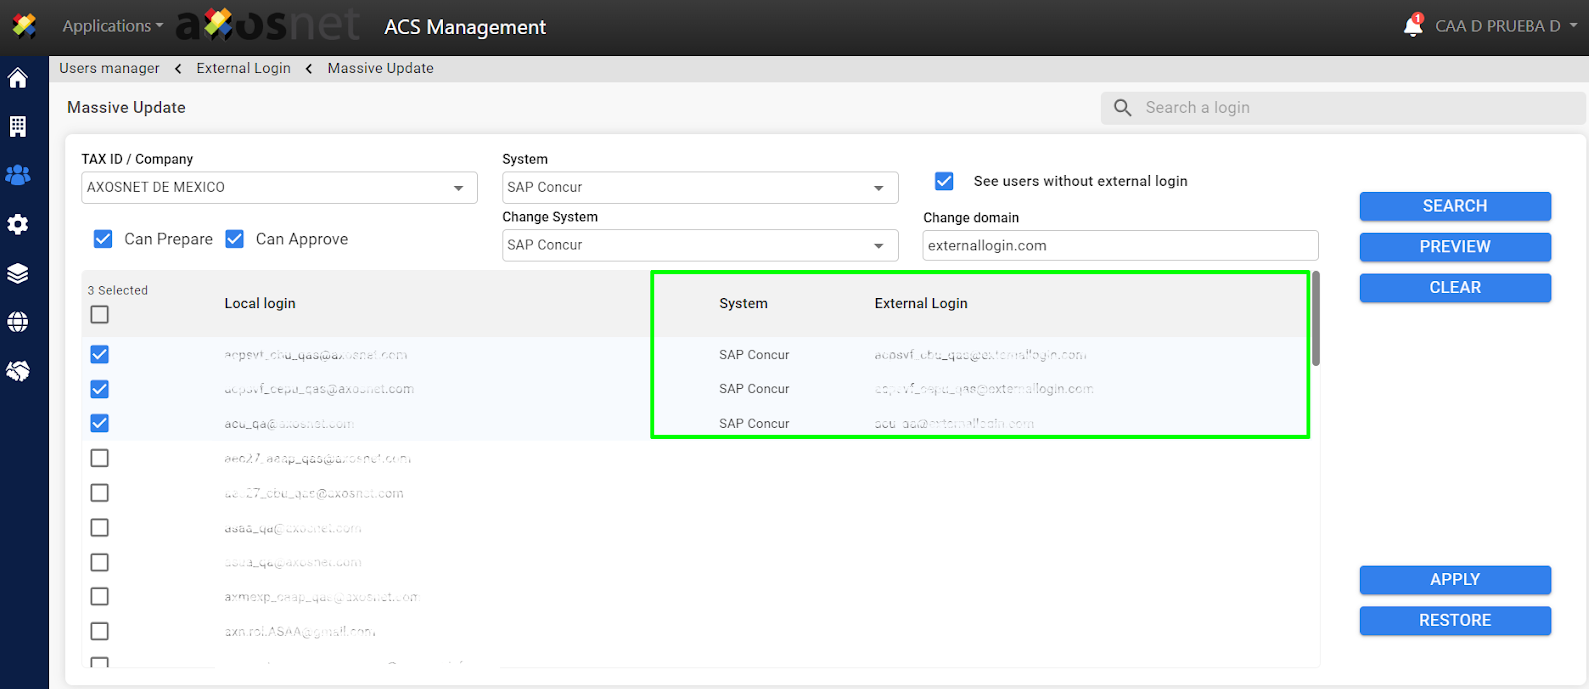The height and width of the screenshot is (689, 1589).
Task: Open the Applications menu
Action: click(112, 26)
